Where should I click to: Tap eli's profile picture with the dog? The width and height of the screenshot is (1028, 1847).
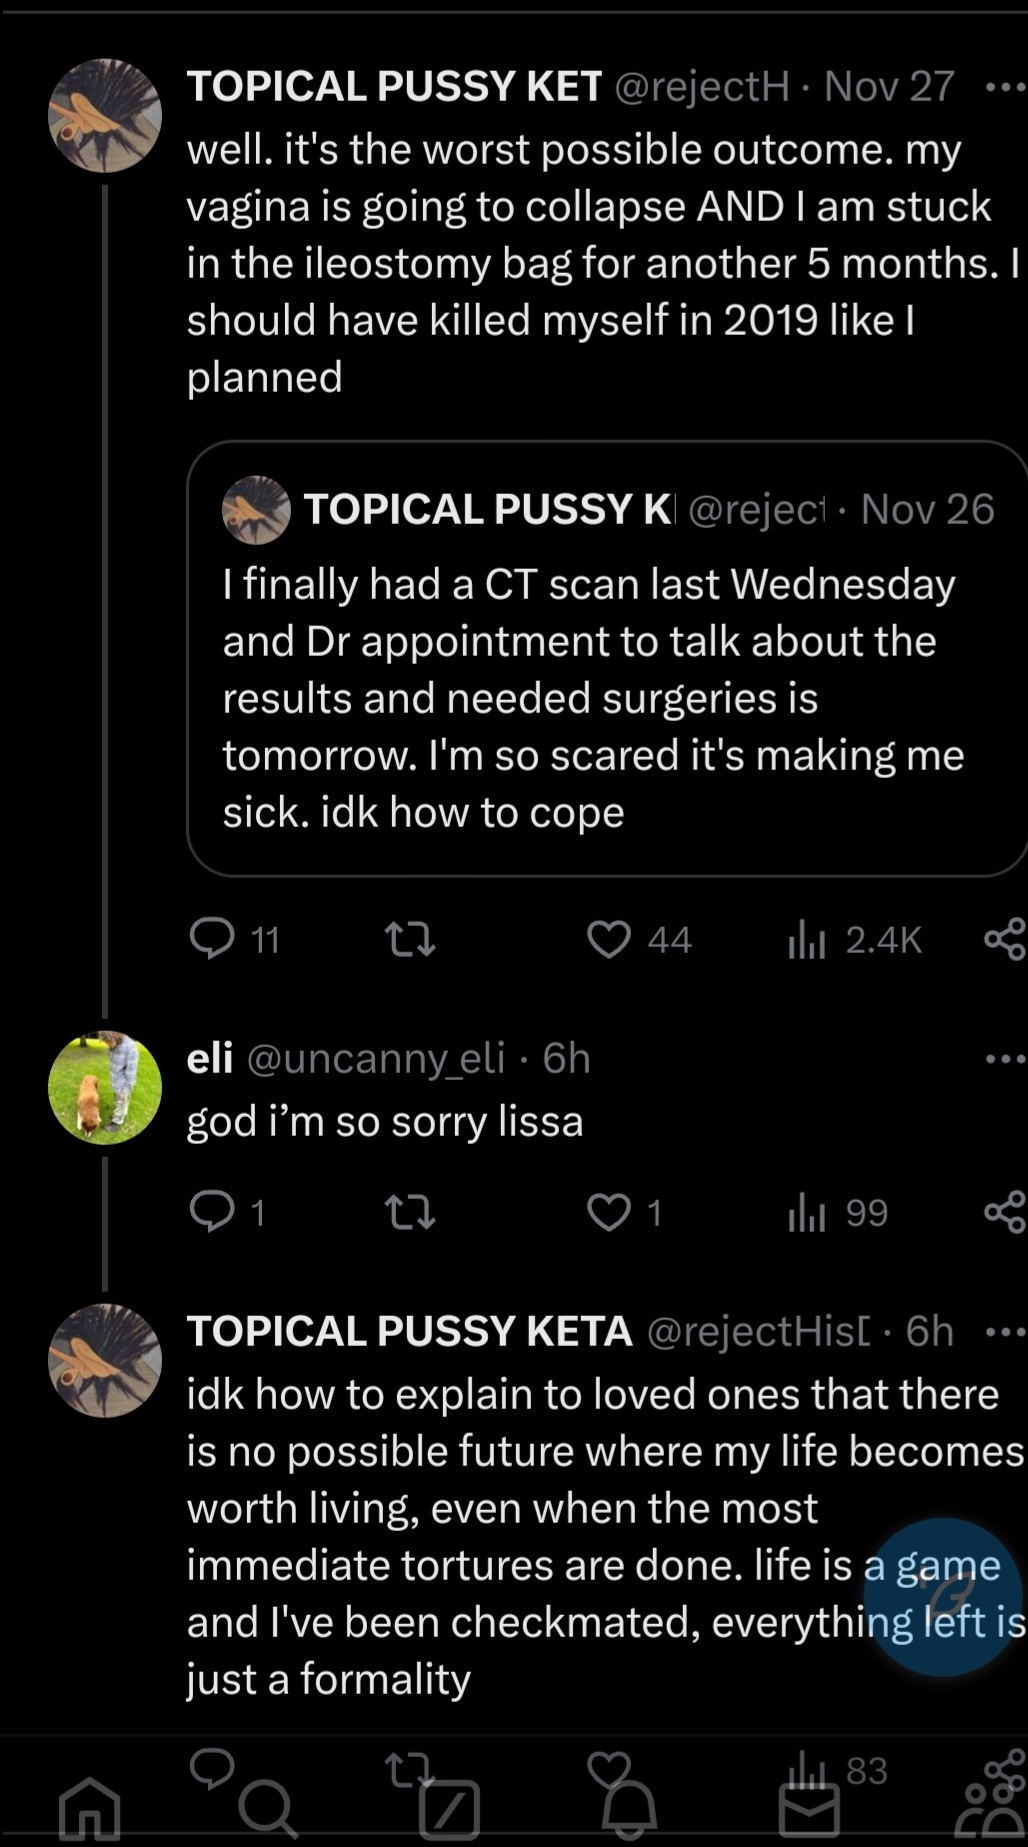pos(105,1087)
